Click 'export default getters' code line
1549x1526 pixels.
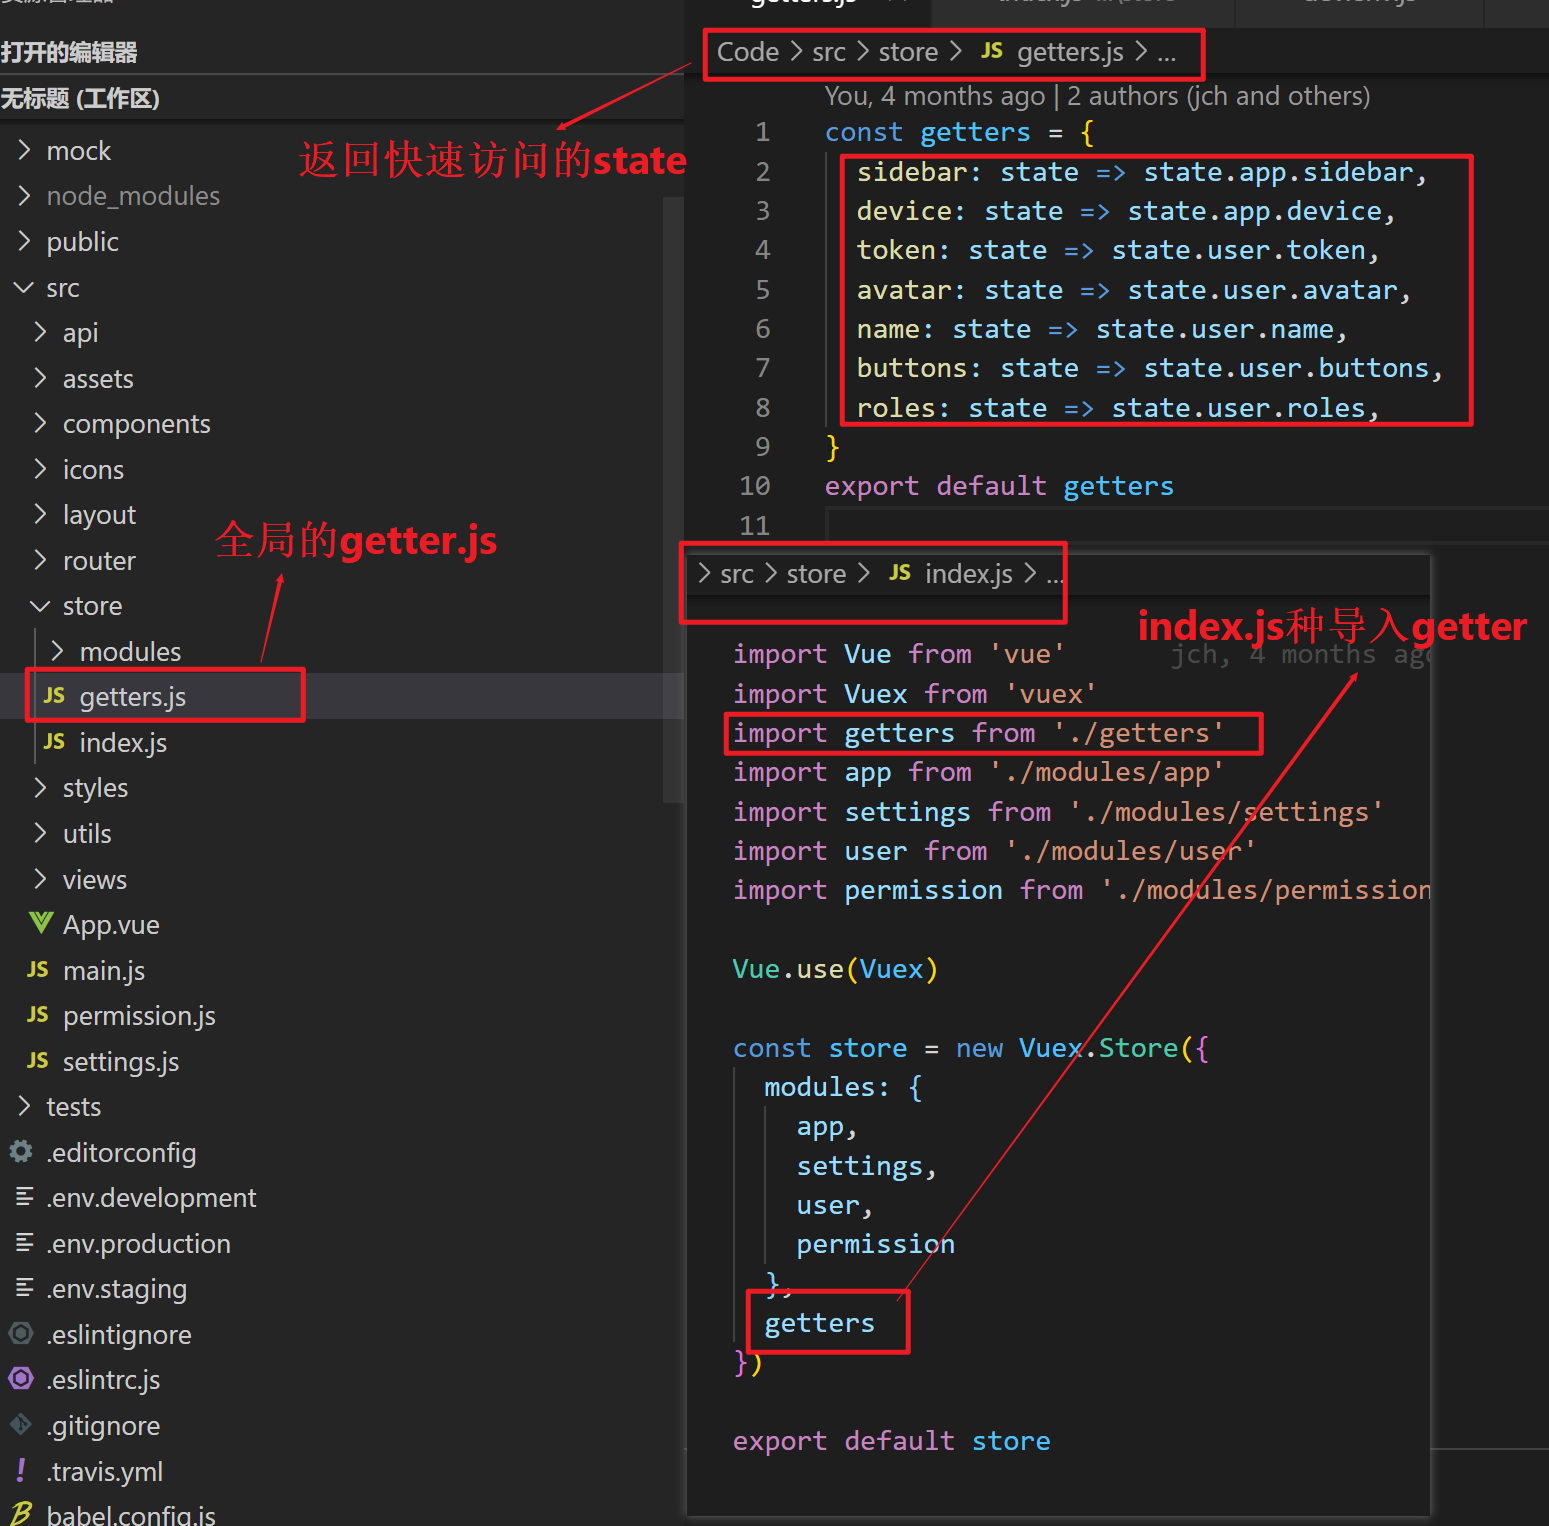tap(999, 486)
